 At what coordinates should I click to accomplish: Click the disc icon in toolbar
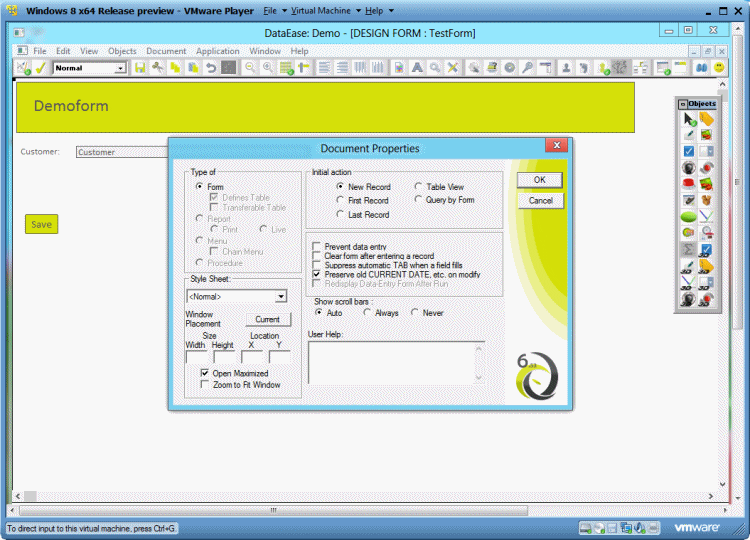pyautogui.click(x=509, y=68)
